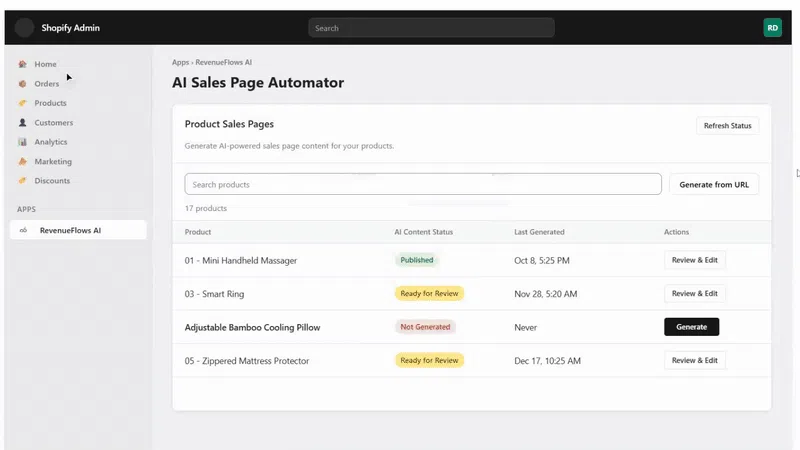Click the Discounts tag icon
This screenshot has width=800, height=450.
[22, 181]
